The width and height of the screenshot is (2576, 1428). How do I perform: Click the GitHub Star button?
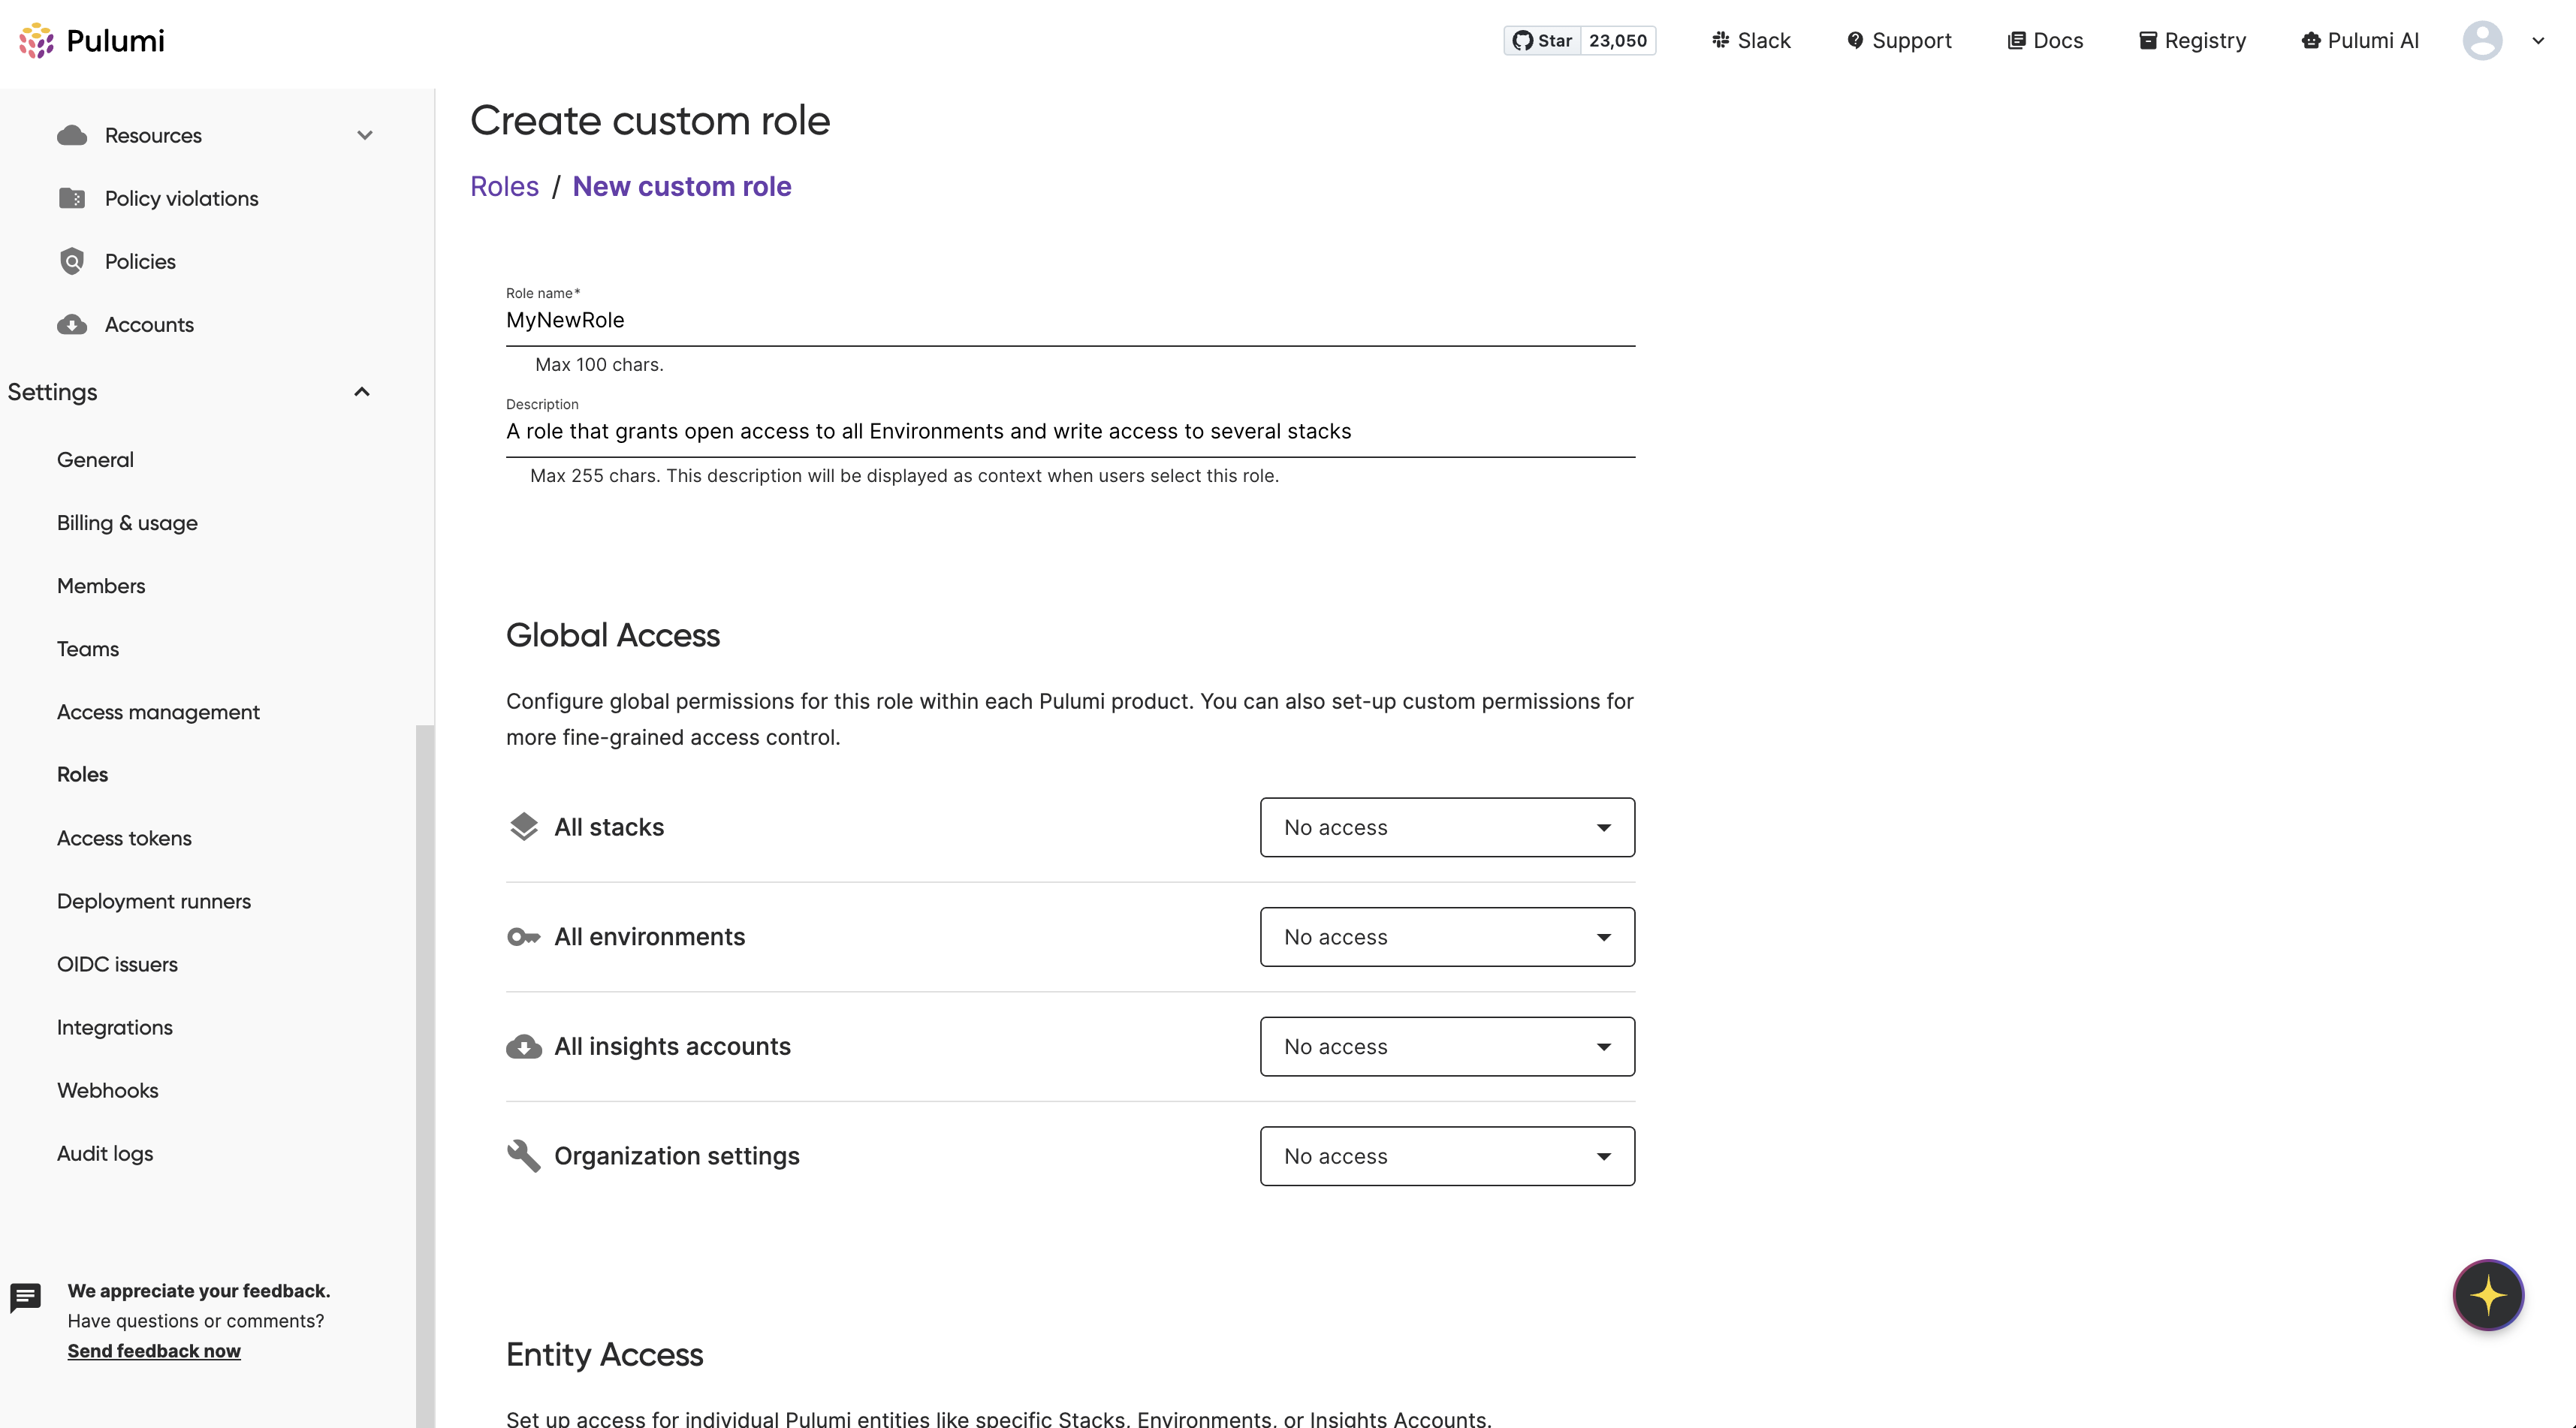coord(1542,41)
